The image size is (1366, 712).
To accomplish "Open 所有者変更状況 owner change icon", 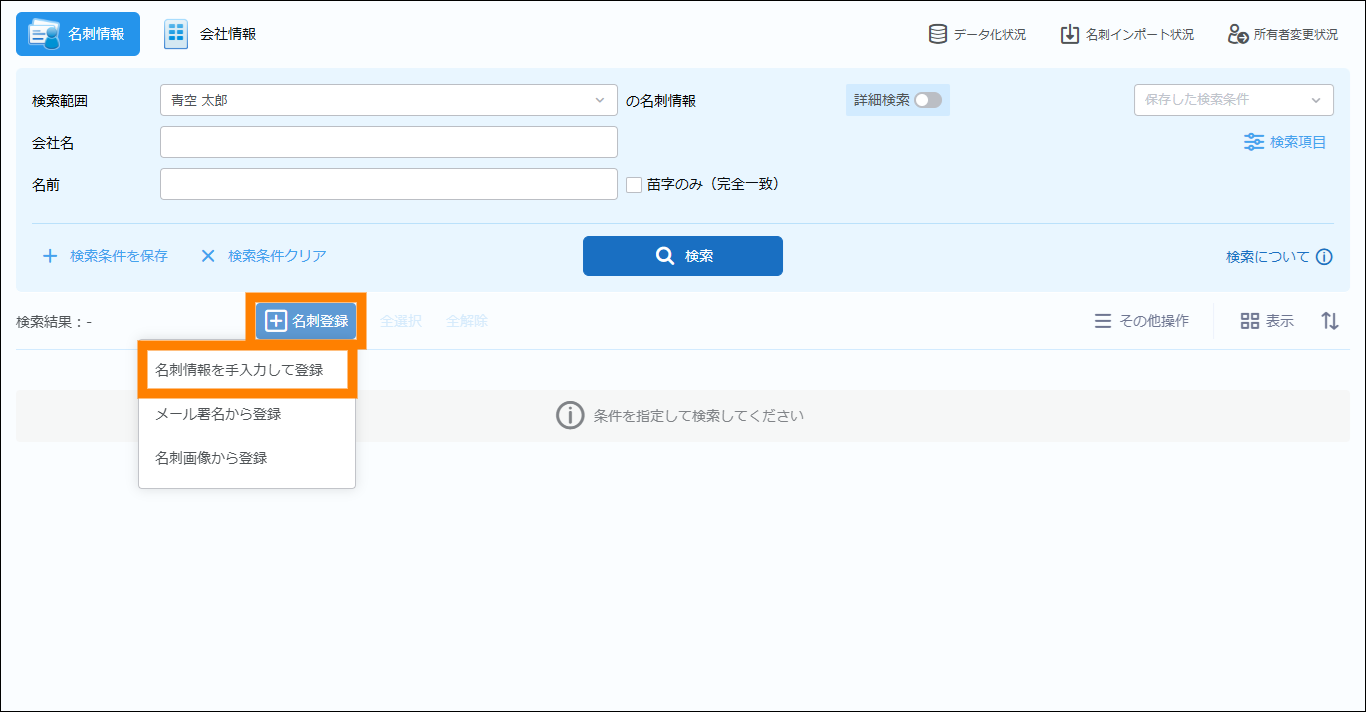I will (1239, 34).
